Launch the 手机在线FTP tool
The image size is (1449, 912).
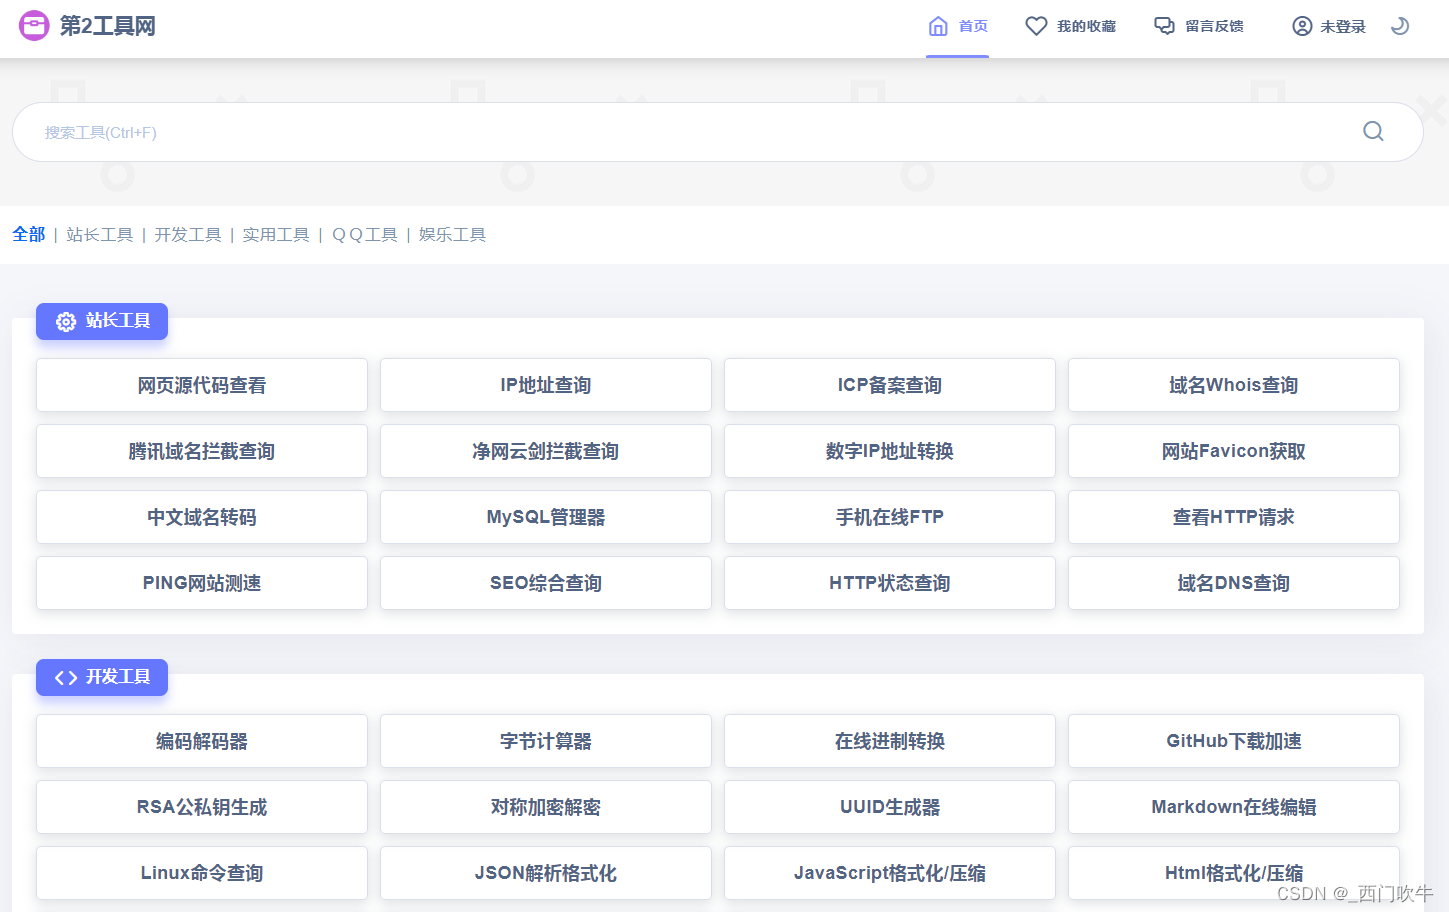(x=890, y=517)
